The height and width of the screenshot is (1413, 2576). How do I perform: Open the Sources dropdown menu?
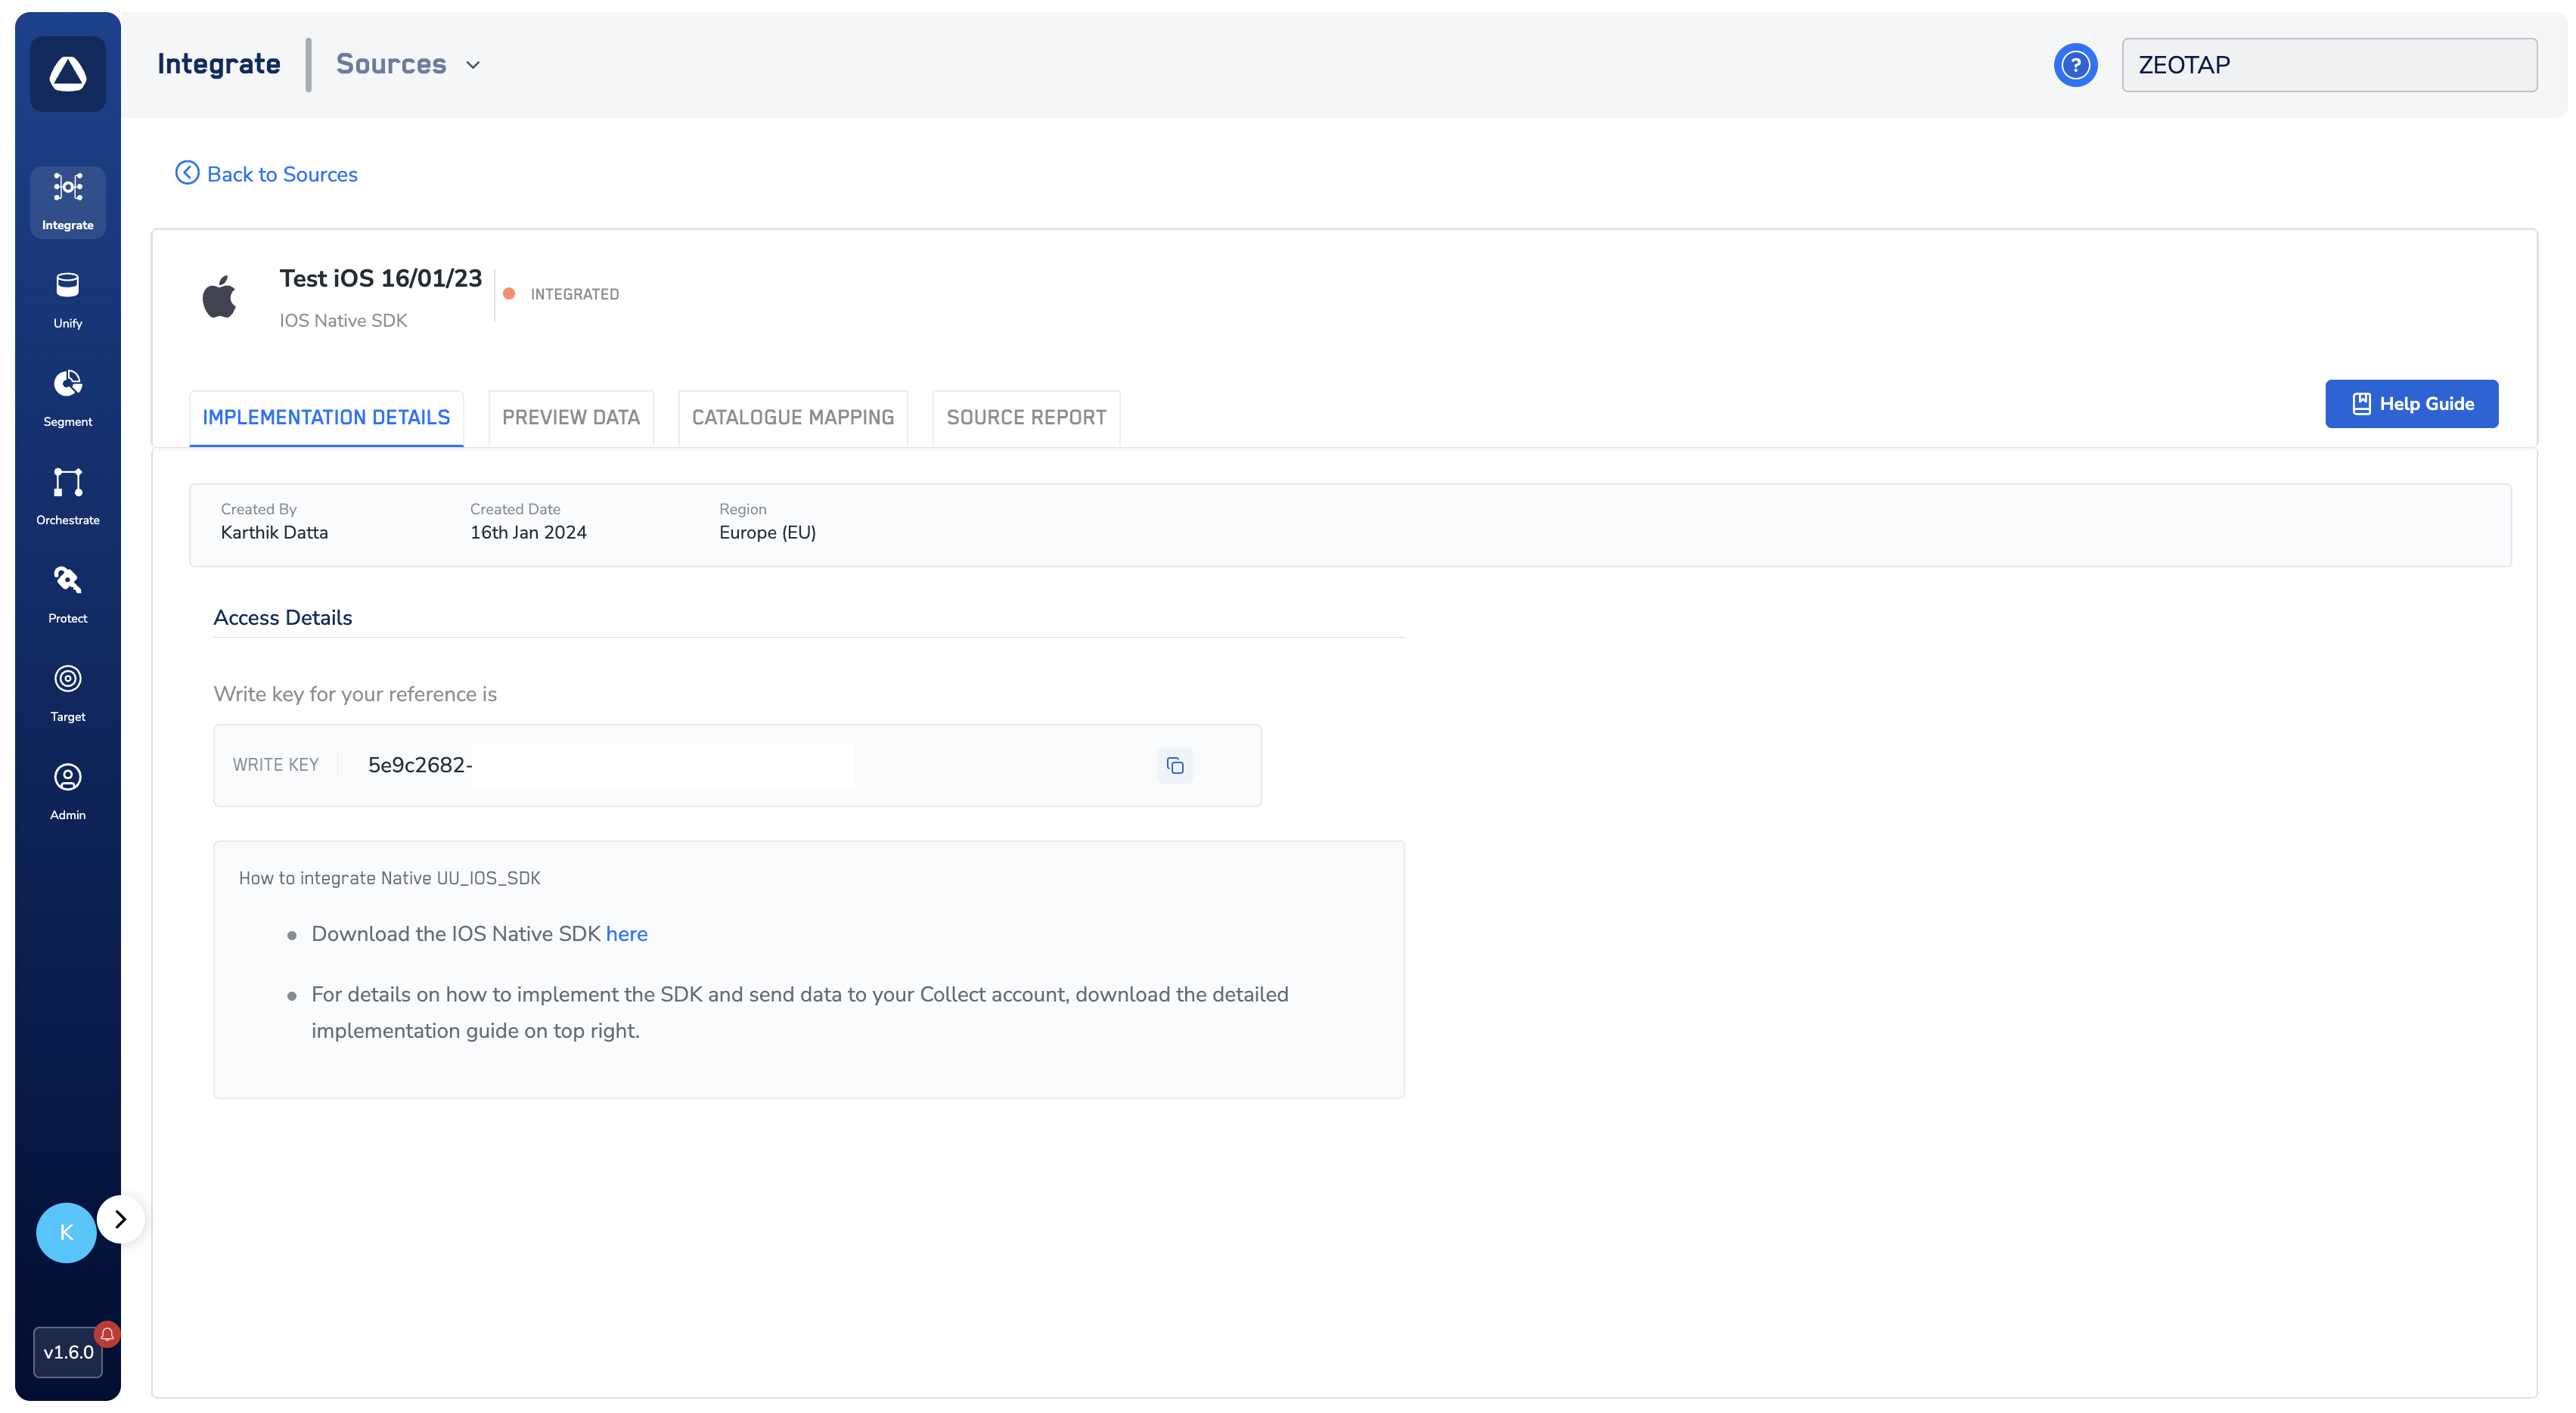tap(408, 64)
